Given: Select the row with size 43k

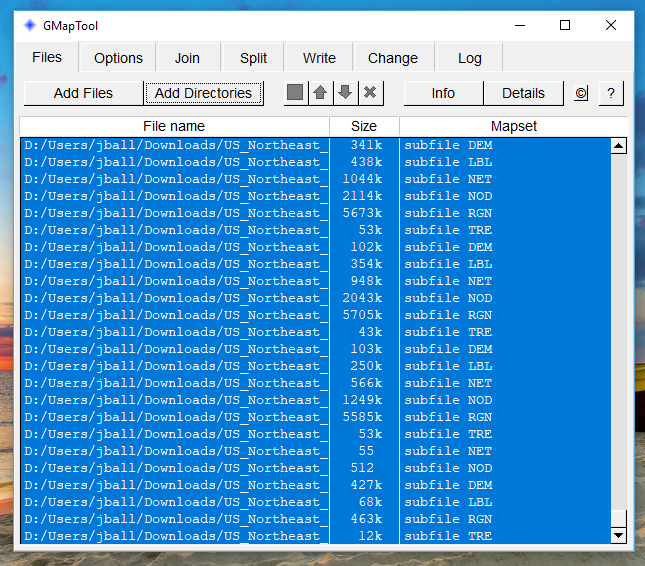Looking at the screenshot, I should pyautogui.click(x=316, y=332).
